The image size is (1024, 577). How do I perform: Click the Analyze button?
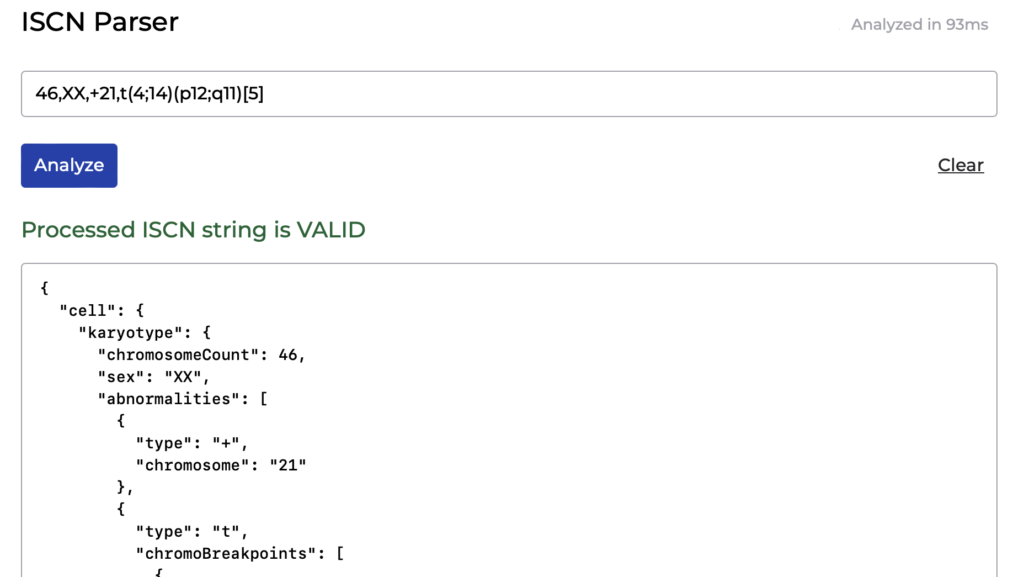tap(69, 166)
